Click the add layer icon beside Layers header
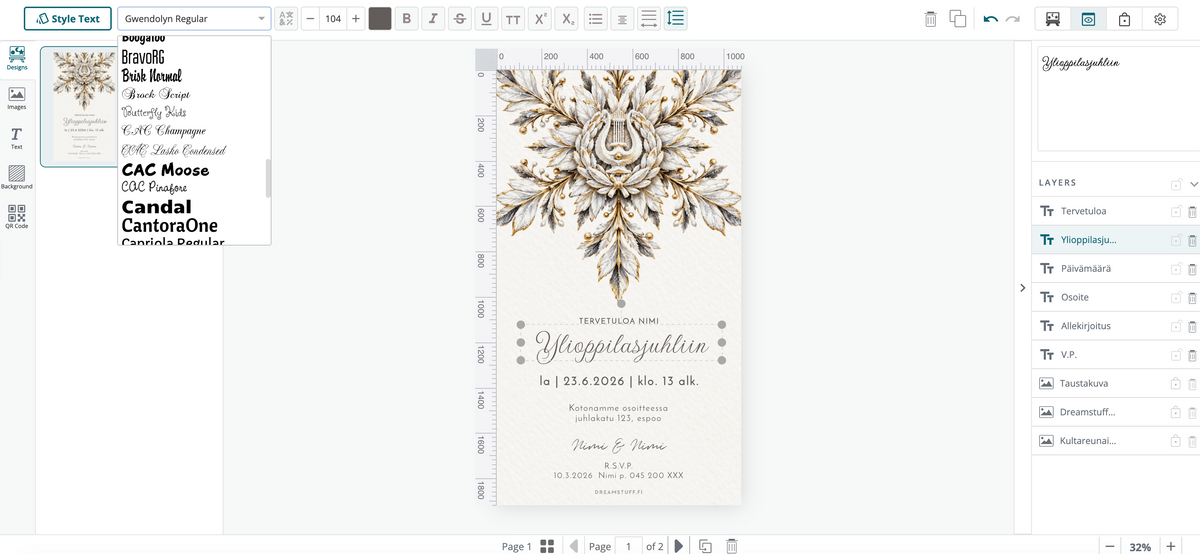1200x554 pixels. tap(1176, 184)
